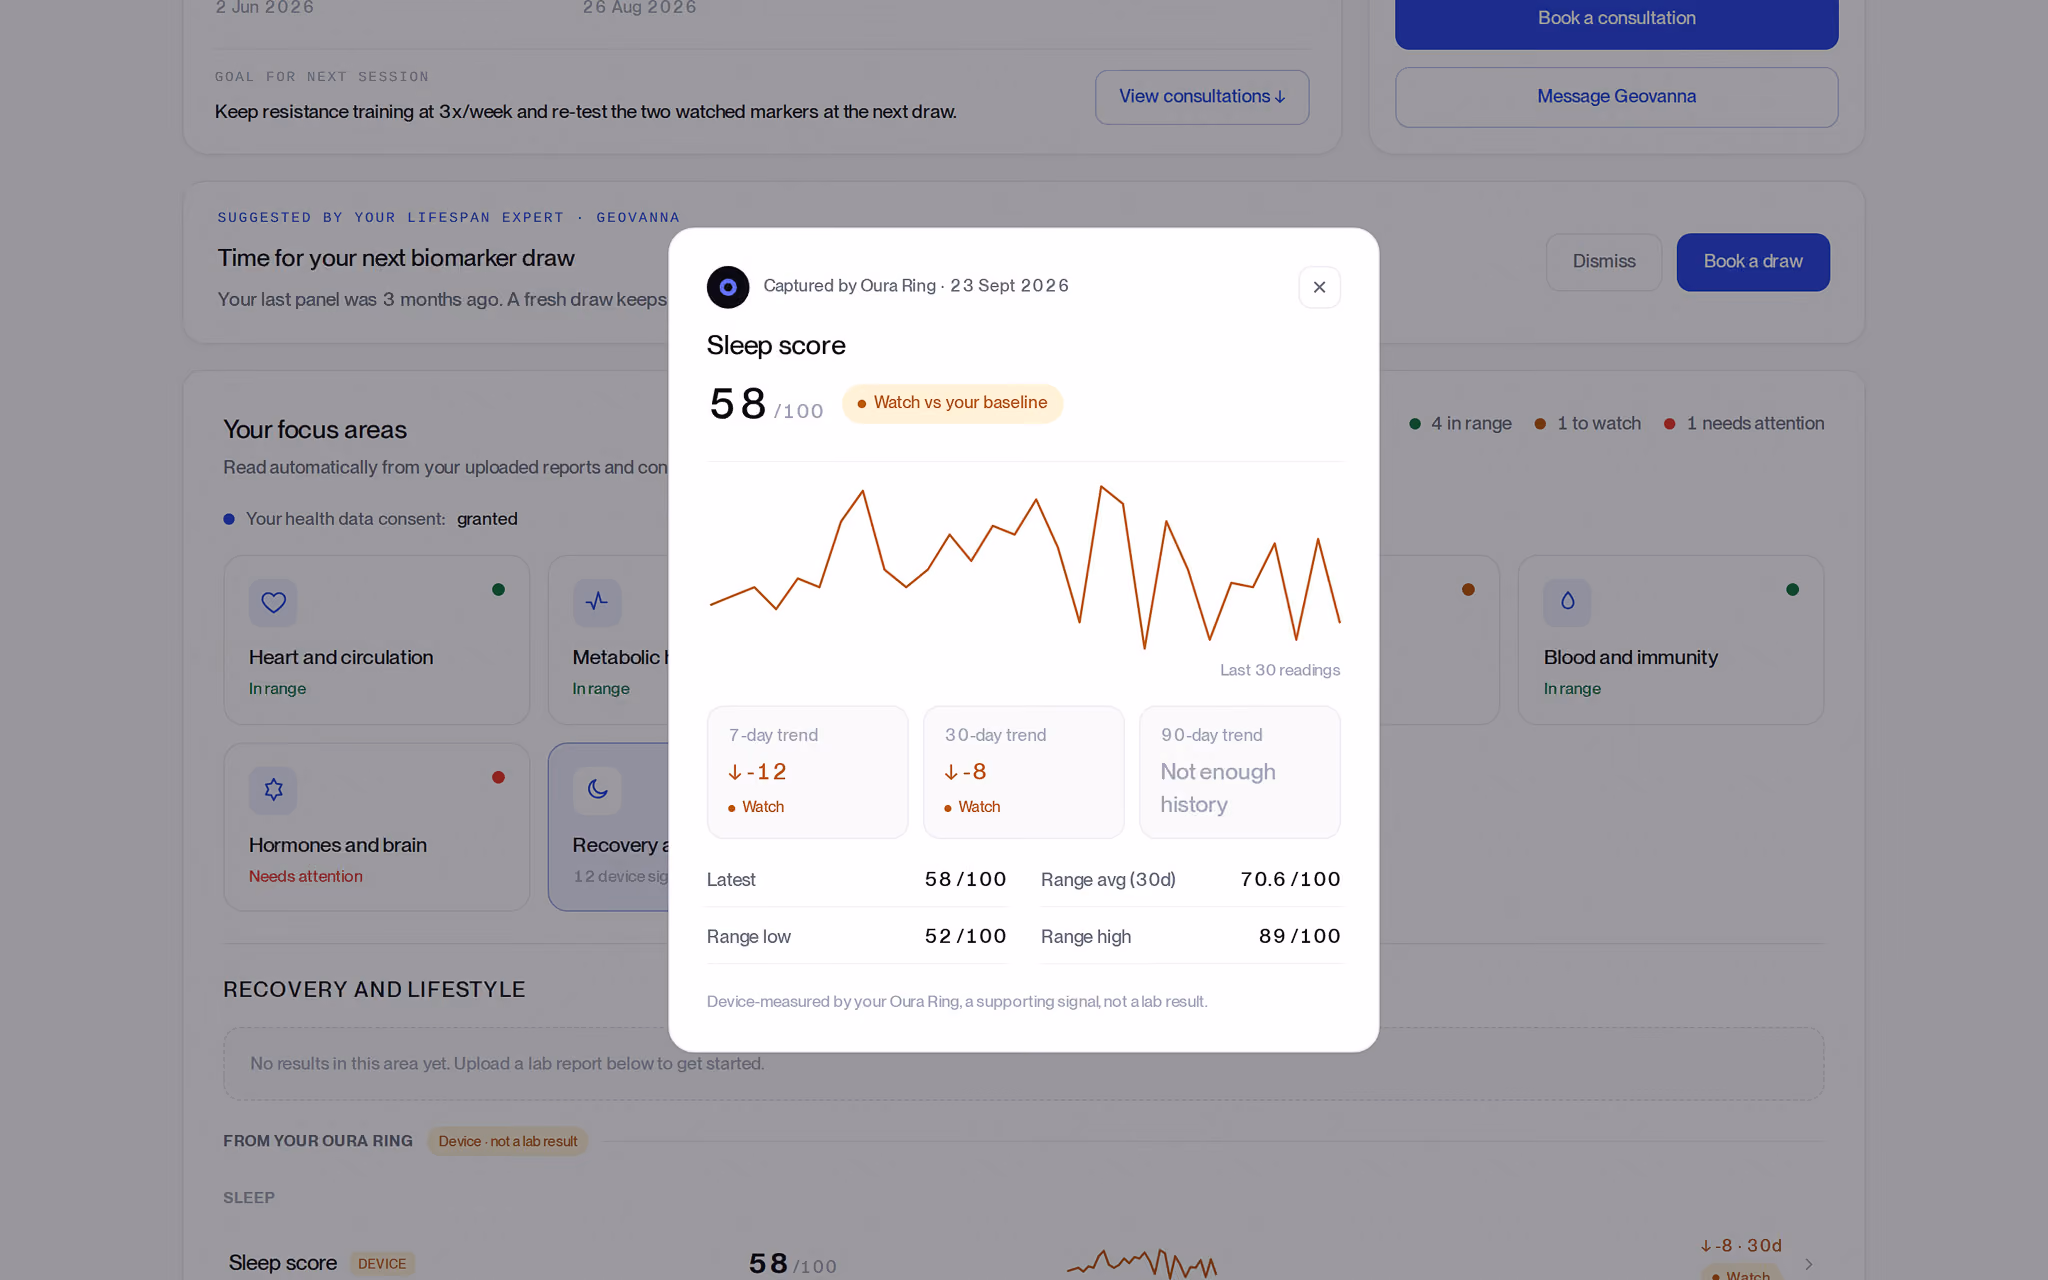Viewport: 2048px width, 1280px height.
Task: Select the 90-day trend card
Action: [x=1239, y=772]
